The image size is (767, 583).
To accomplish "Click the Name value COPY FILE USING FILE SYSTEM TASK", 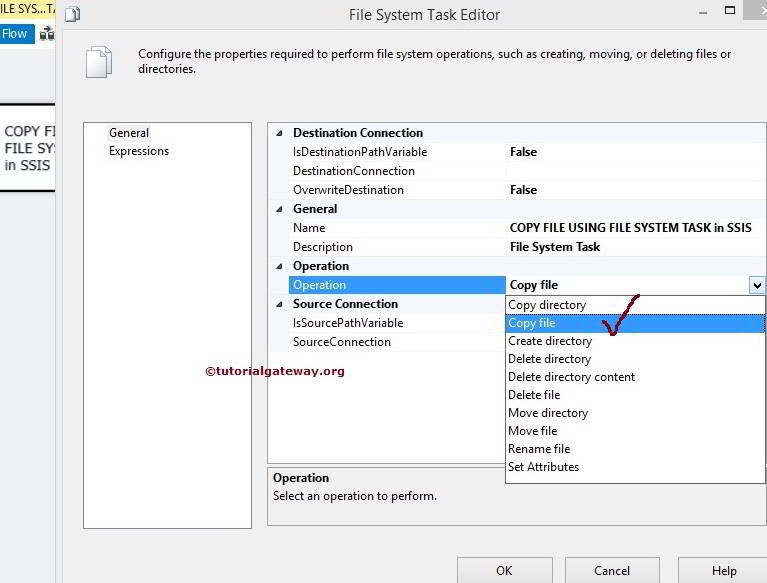I will point(631,228).
